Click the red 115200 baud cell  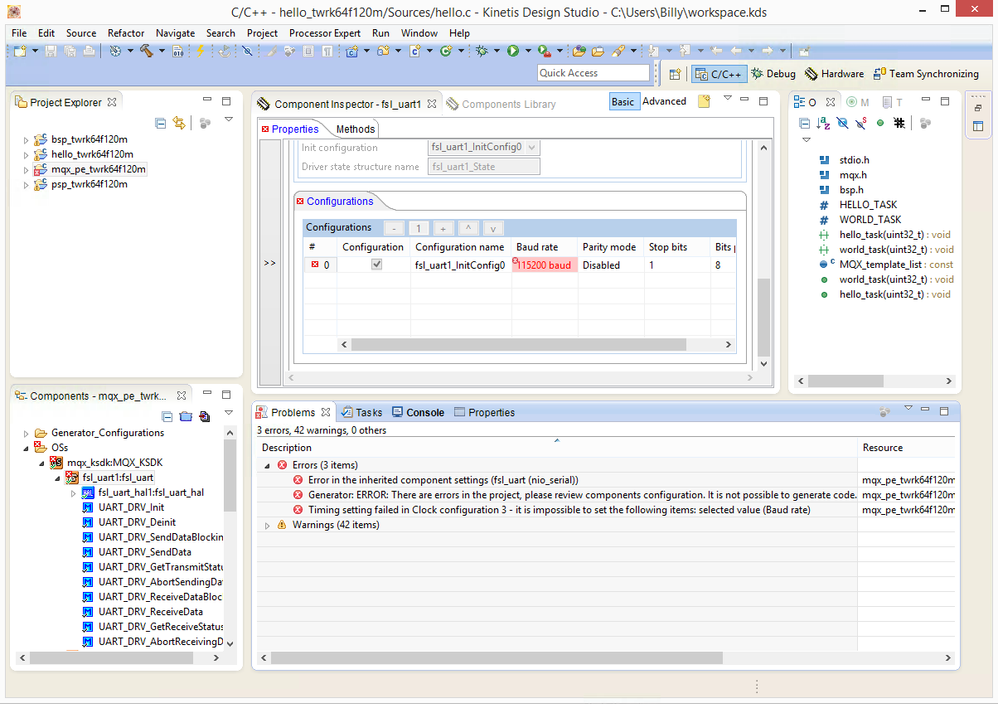544,265
